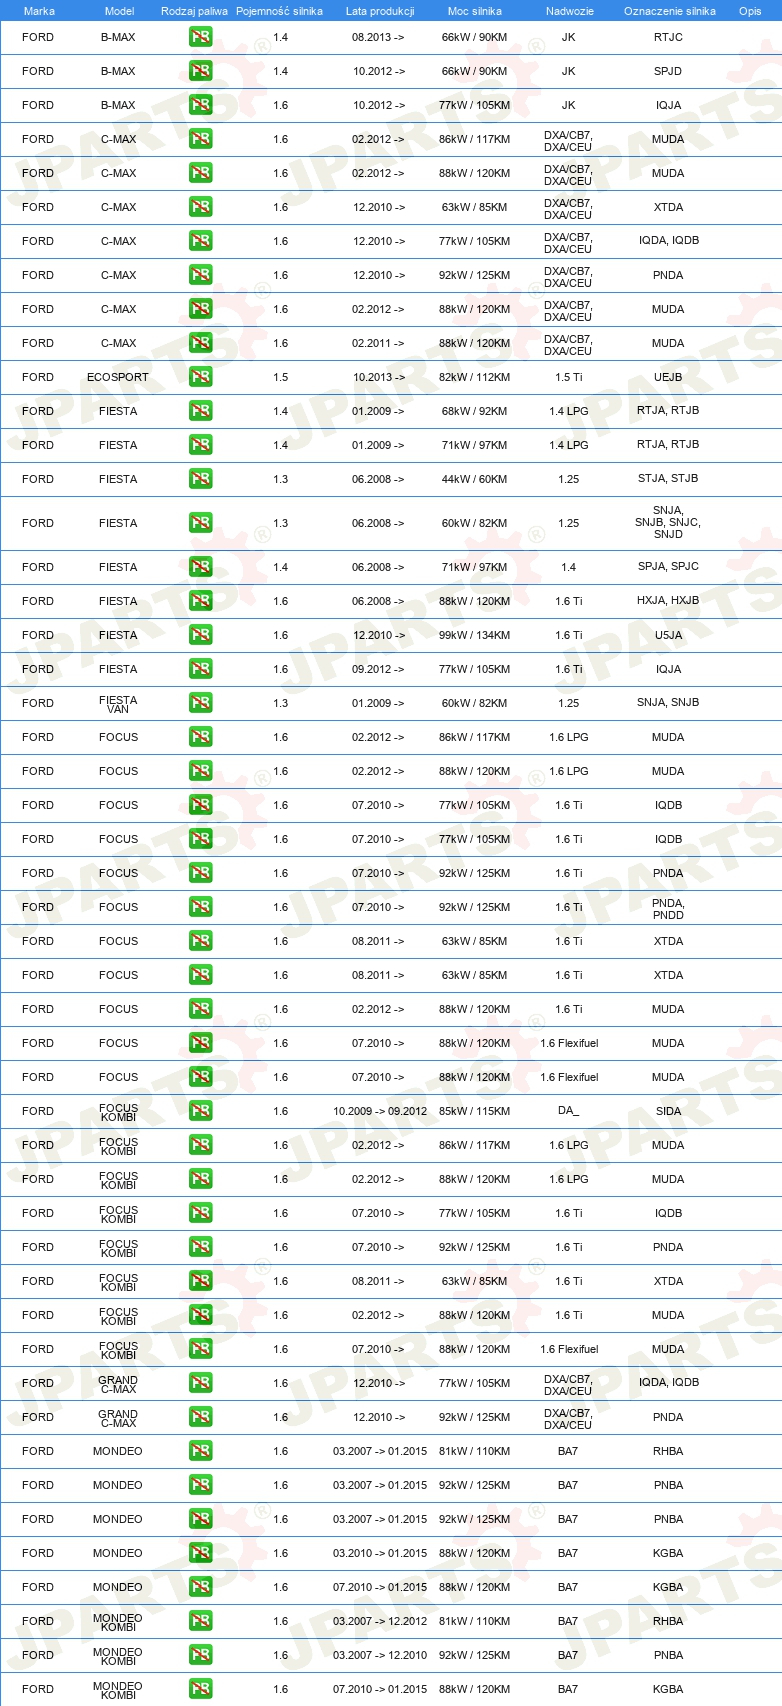Click the Model column header
The image size is (782, 1706).
click(x=120, y=11)
